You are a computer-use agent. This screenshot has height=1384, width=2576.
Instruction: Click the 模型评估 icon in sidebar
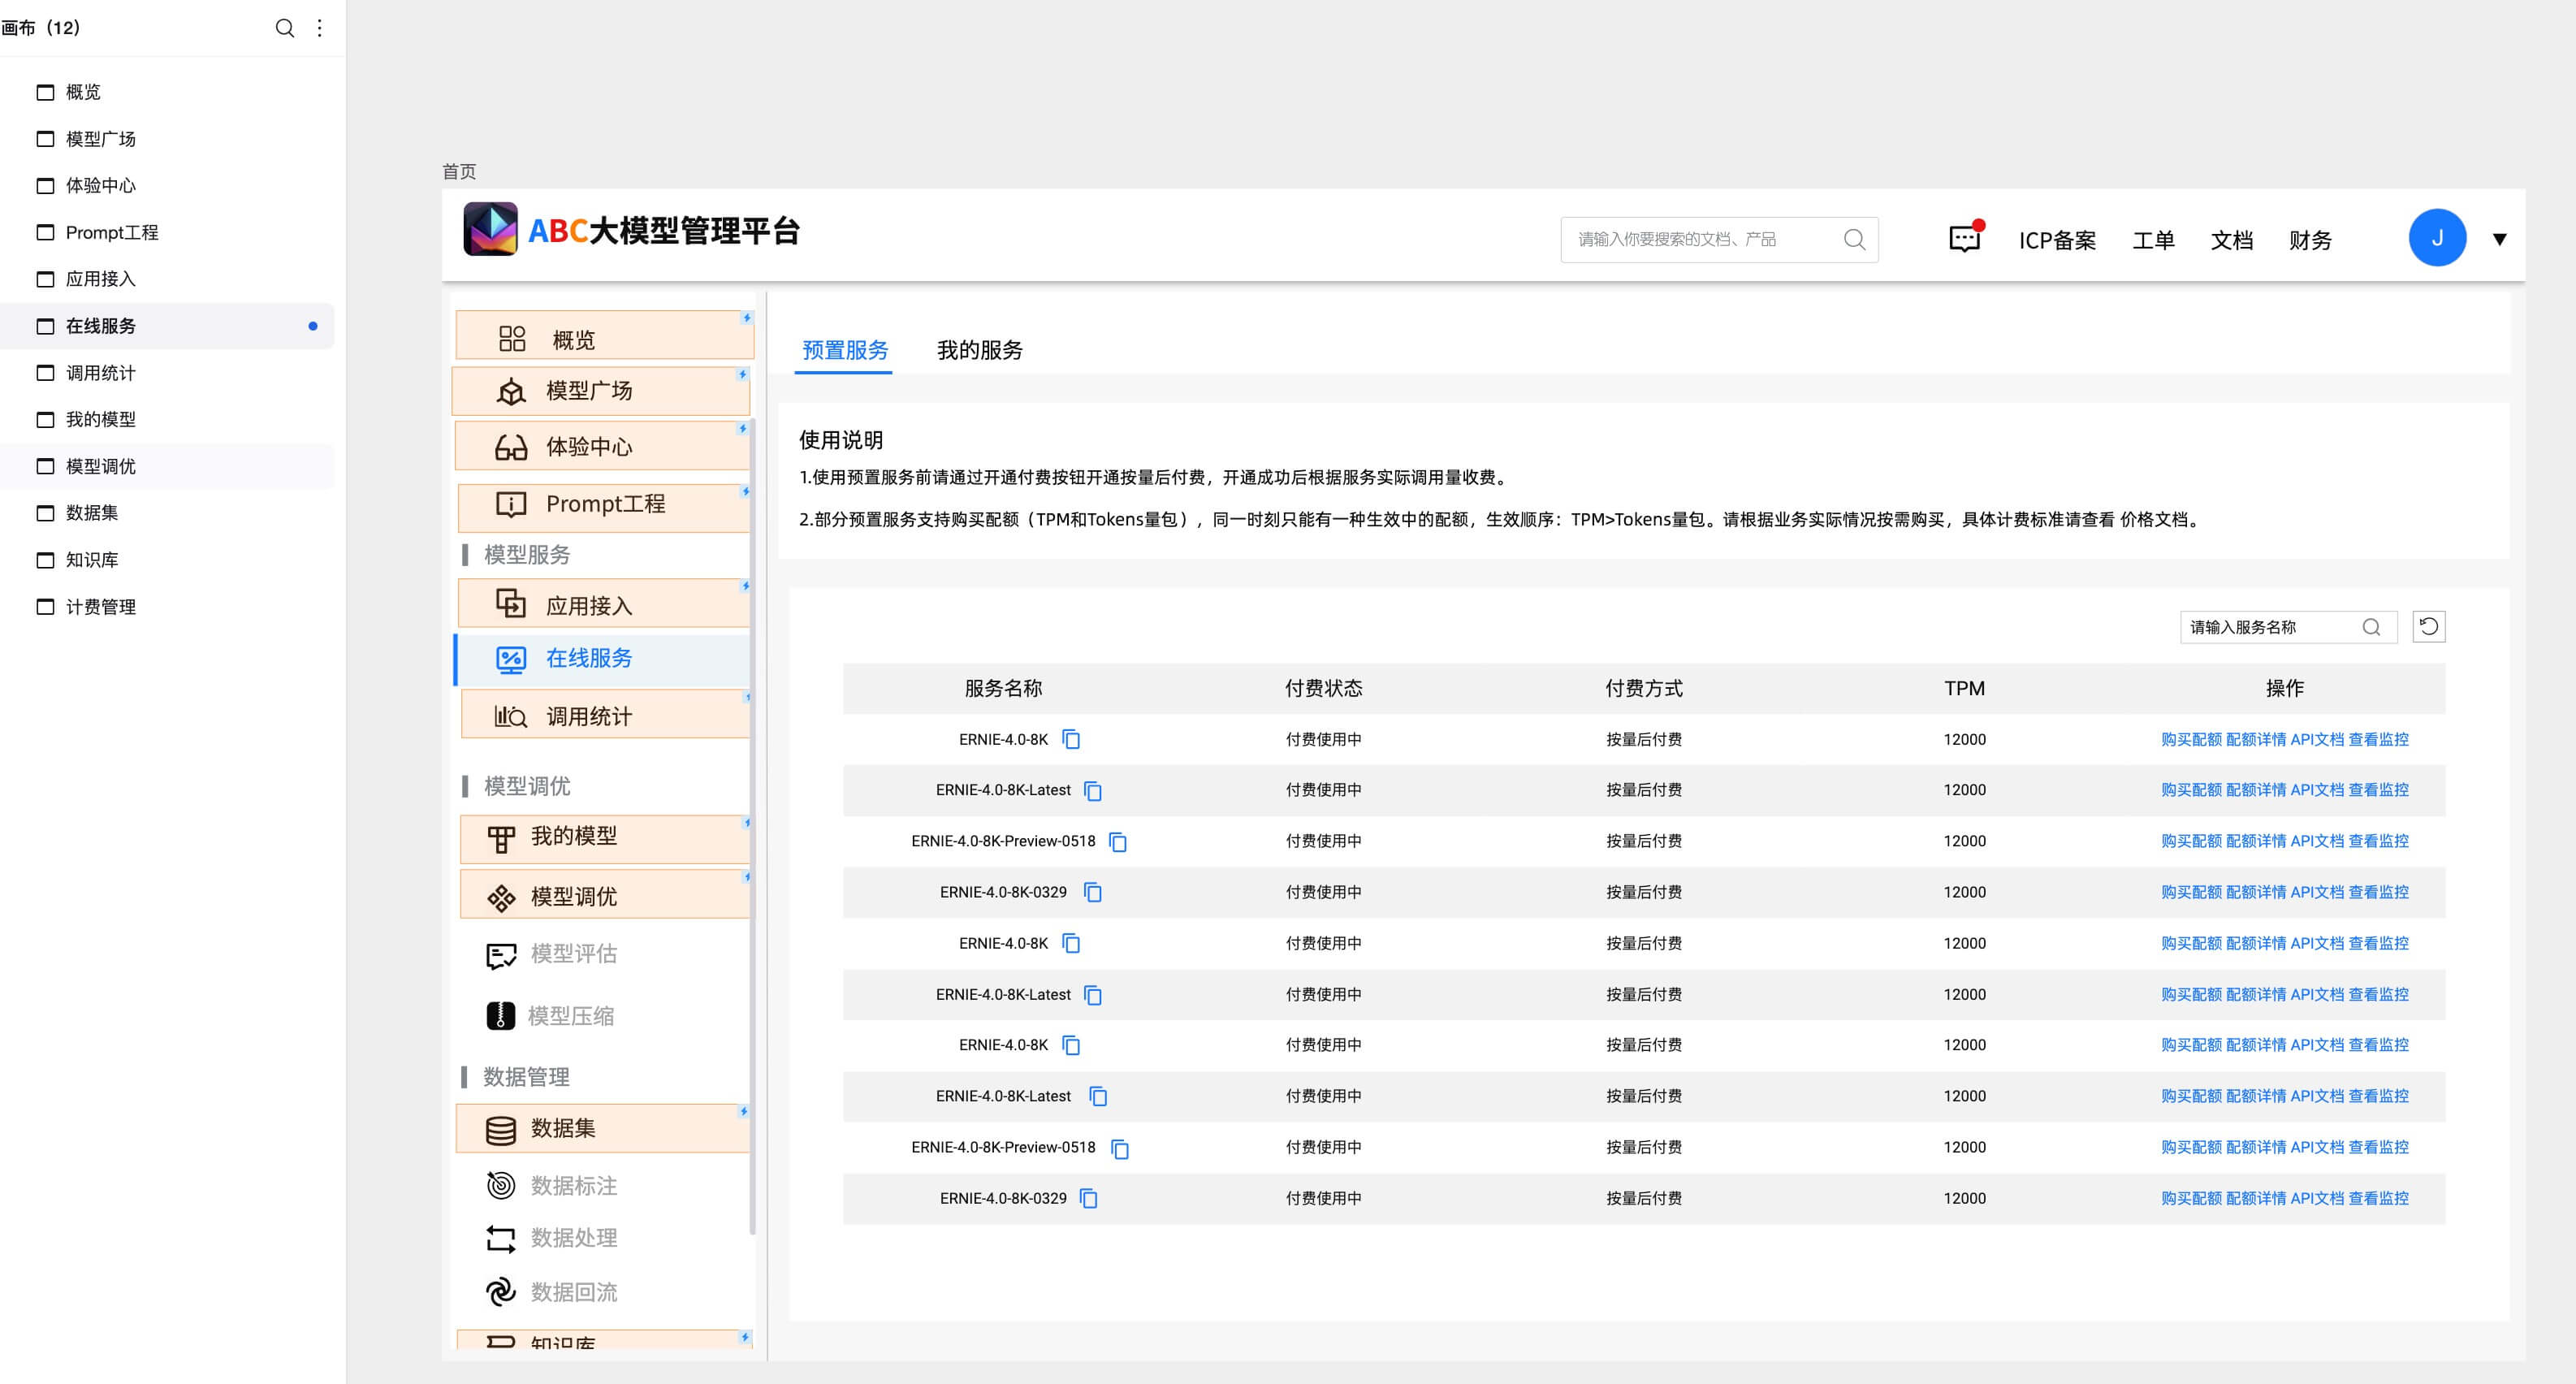click(501, 955)
